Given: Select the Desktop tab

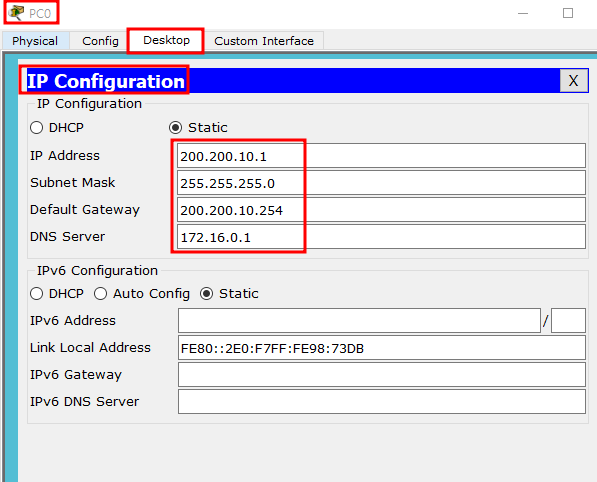Looking at the screenshot, I should pos(166,40).
